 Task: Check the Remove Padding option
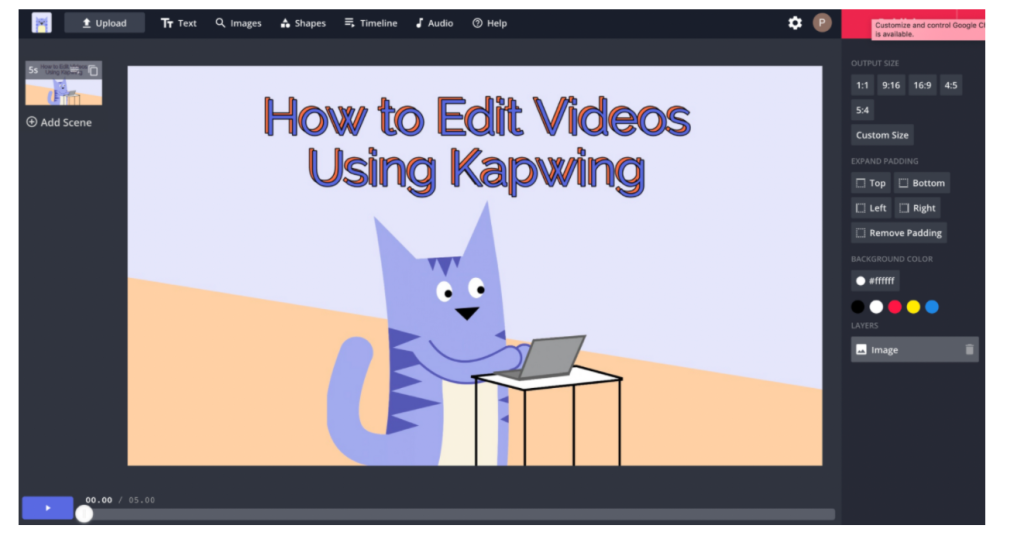pos(860,233)
